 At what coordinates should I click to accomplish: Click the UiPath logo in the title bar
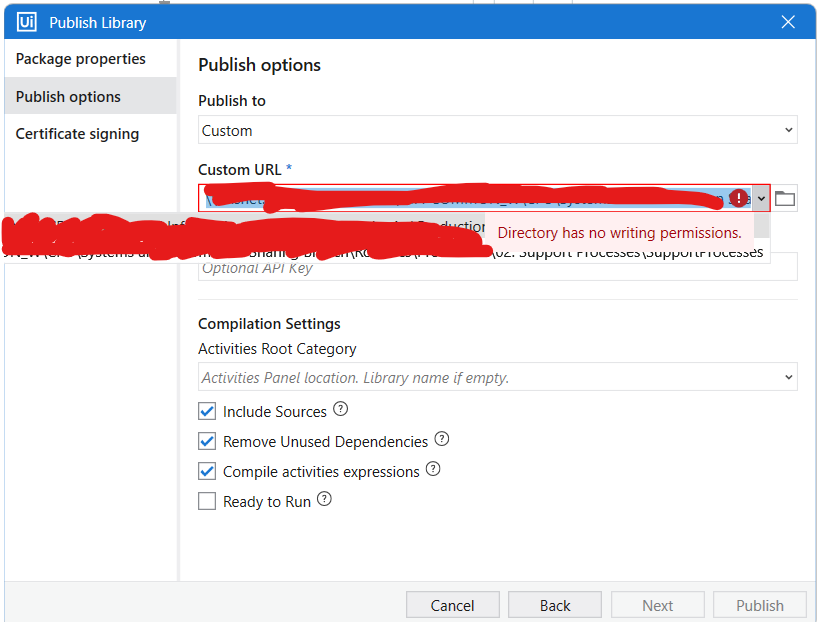[x=25, y=21]
